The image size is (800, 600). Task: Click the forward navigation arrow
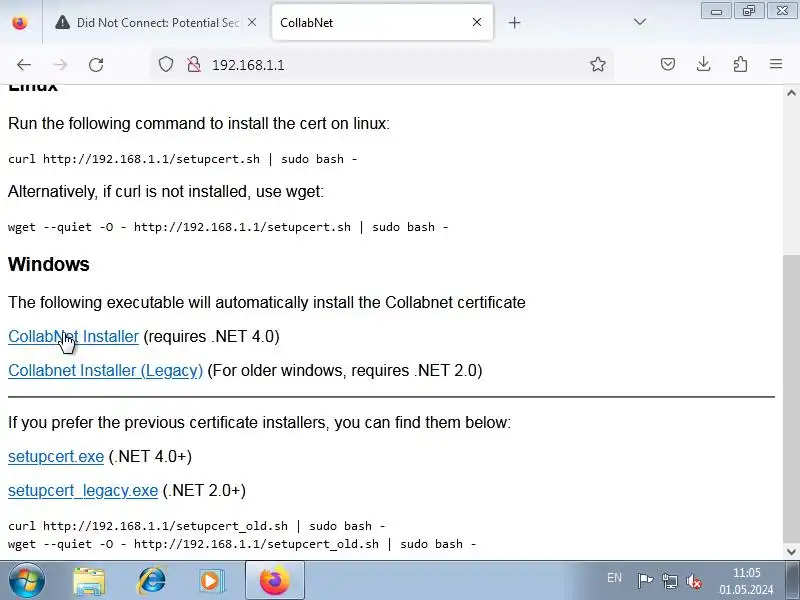pos(60,65)
